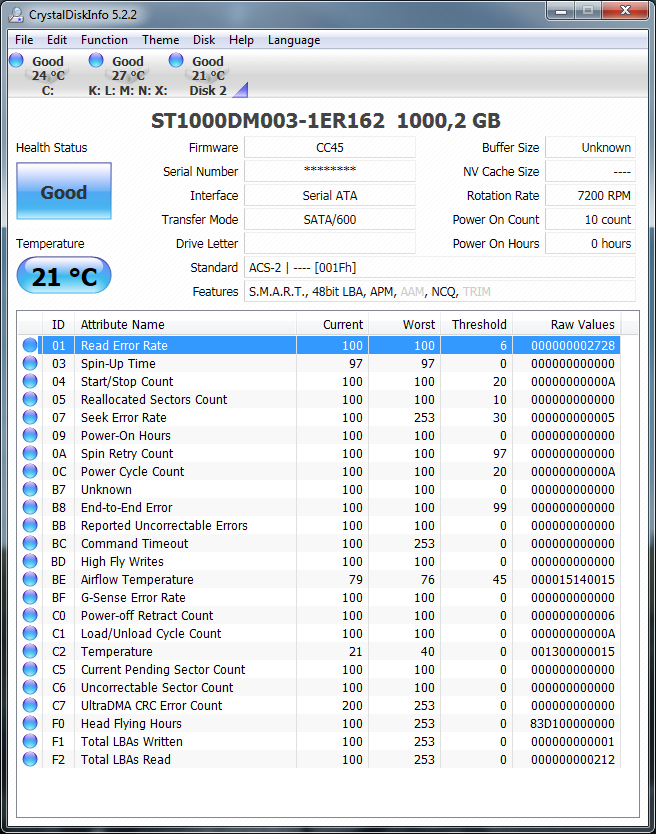Click the CrystalDiskInfo title bar app icon

click(16, 14)
